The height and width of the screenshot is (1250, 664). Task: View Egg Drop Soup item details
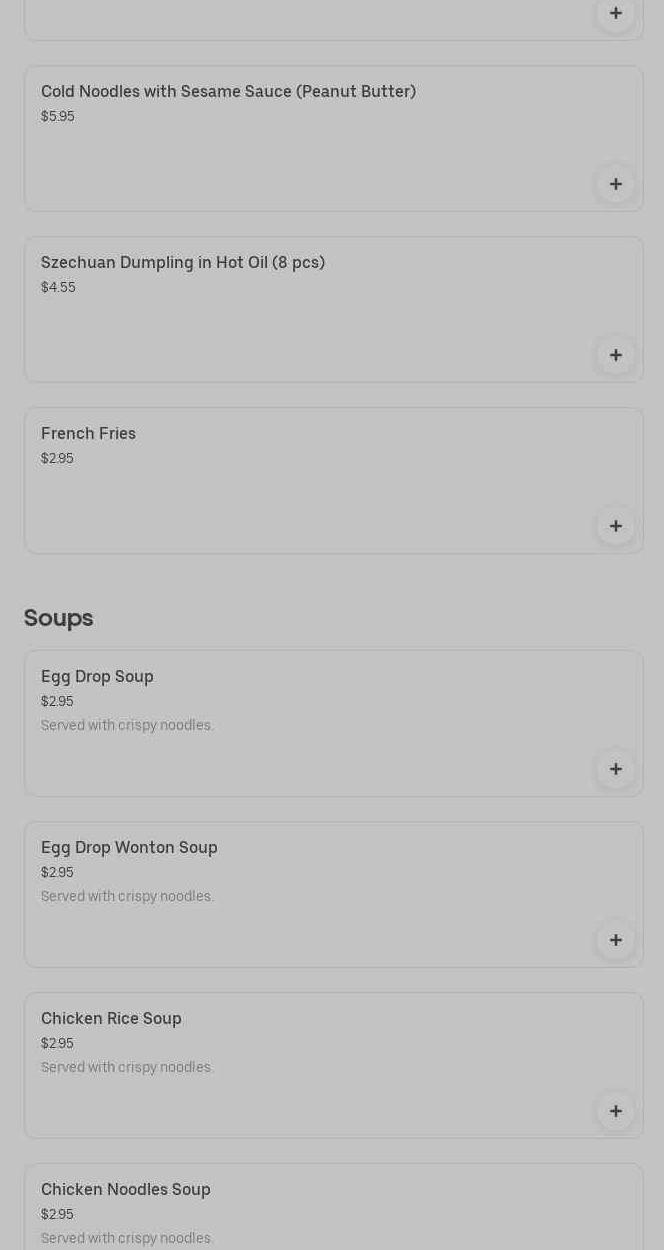tap(97, 677)
